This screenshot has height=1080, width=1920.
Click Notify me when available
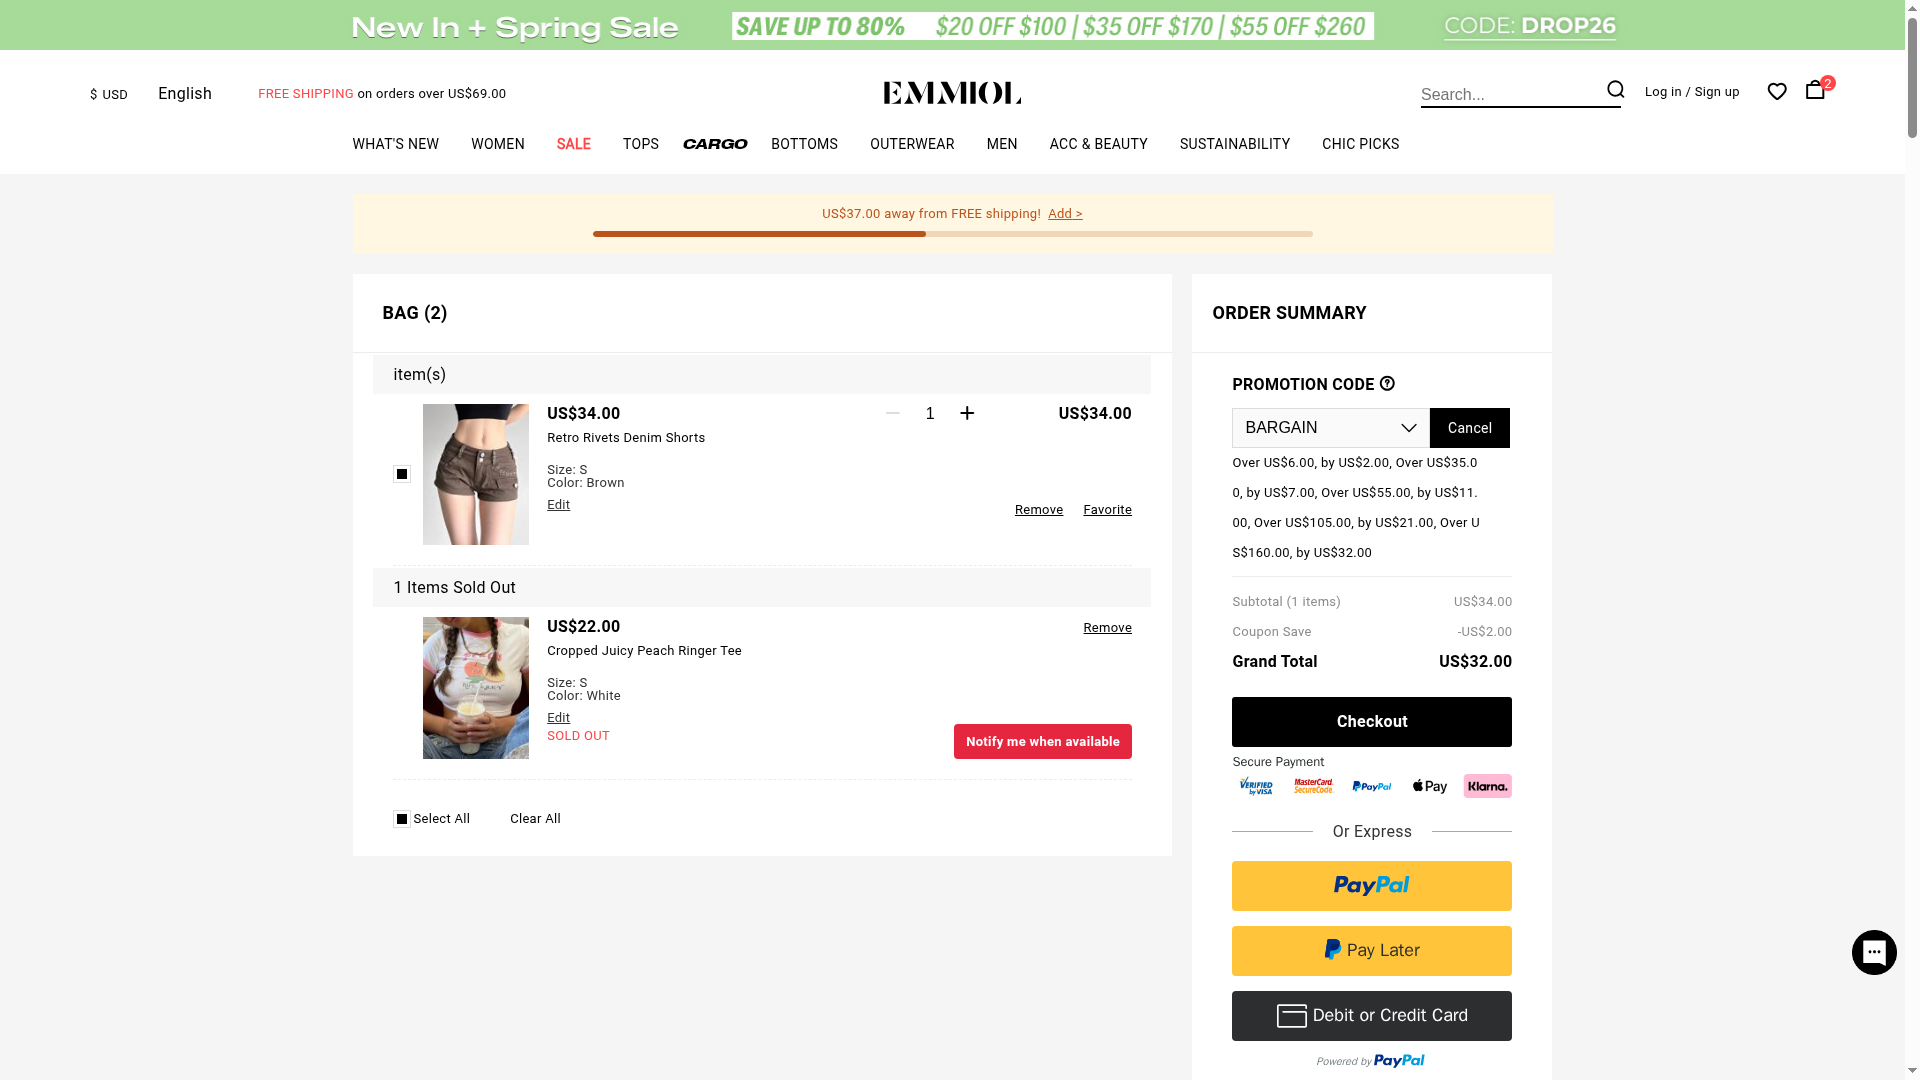coord(1042,742)
